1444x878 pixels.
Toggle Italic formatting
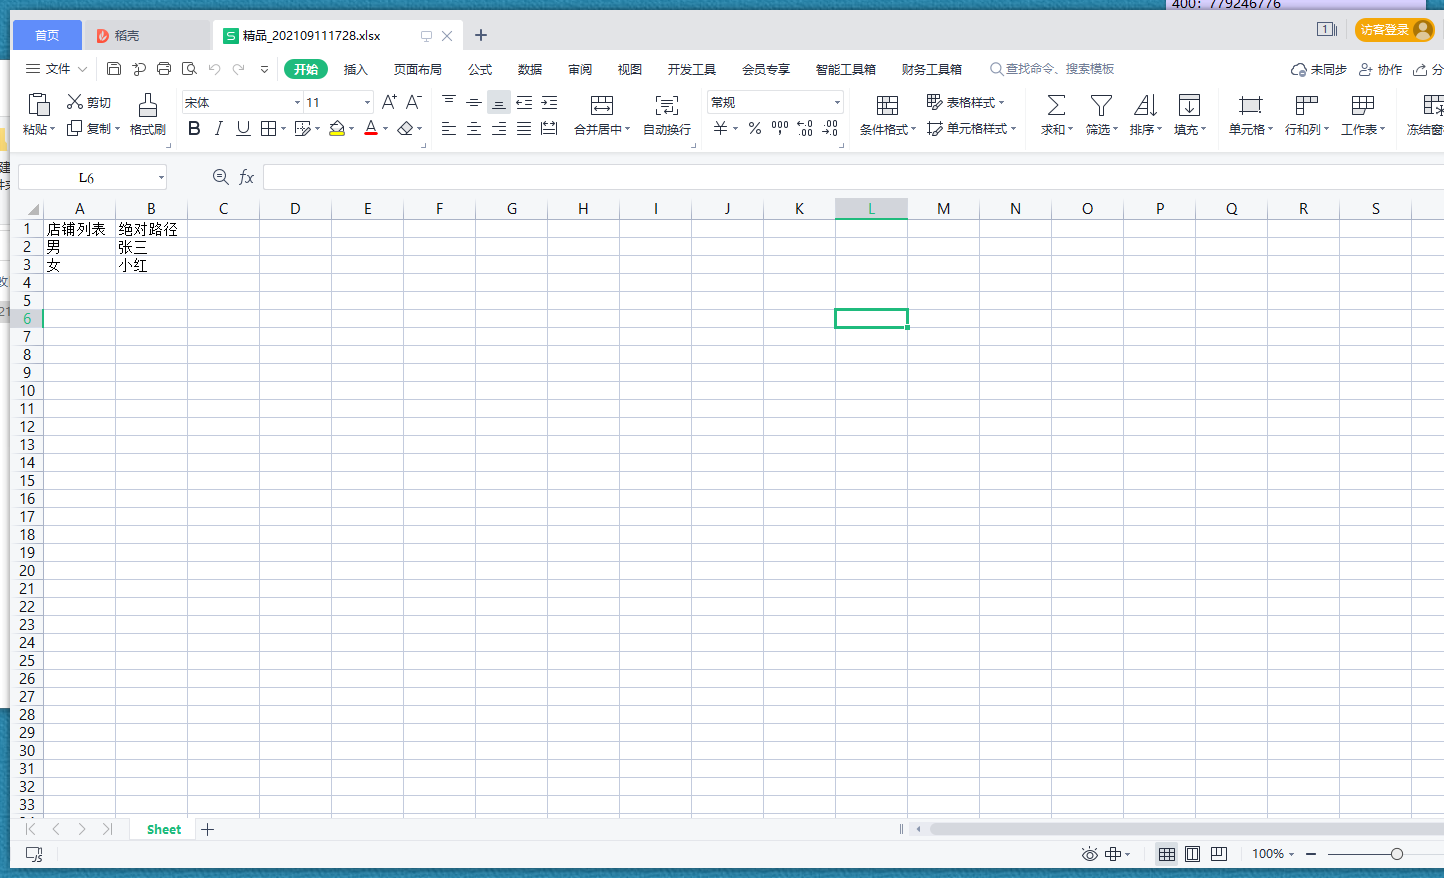tap(219, 128)
